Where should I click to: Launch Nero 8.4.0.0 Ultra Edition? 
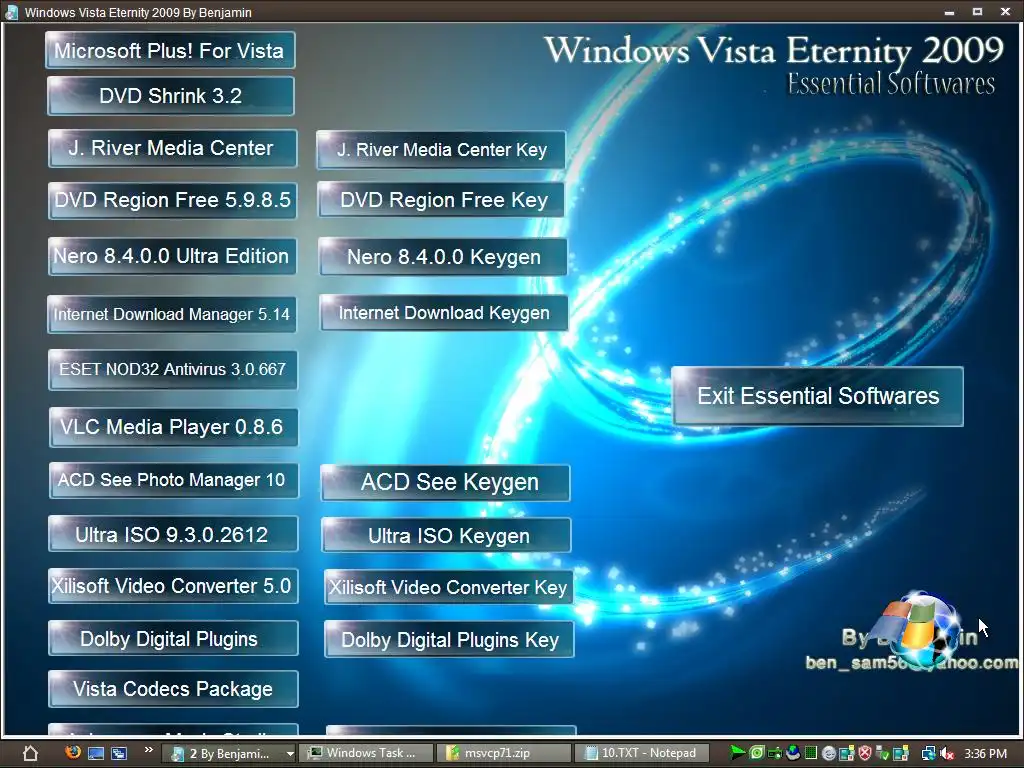point(172,256)
